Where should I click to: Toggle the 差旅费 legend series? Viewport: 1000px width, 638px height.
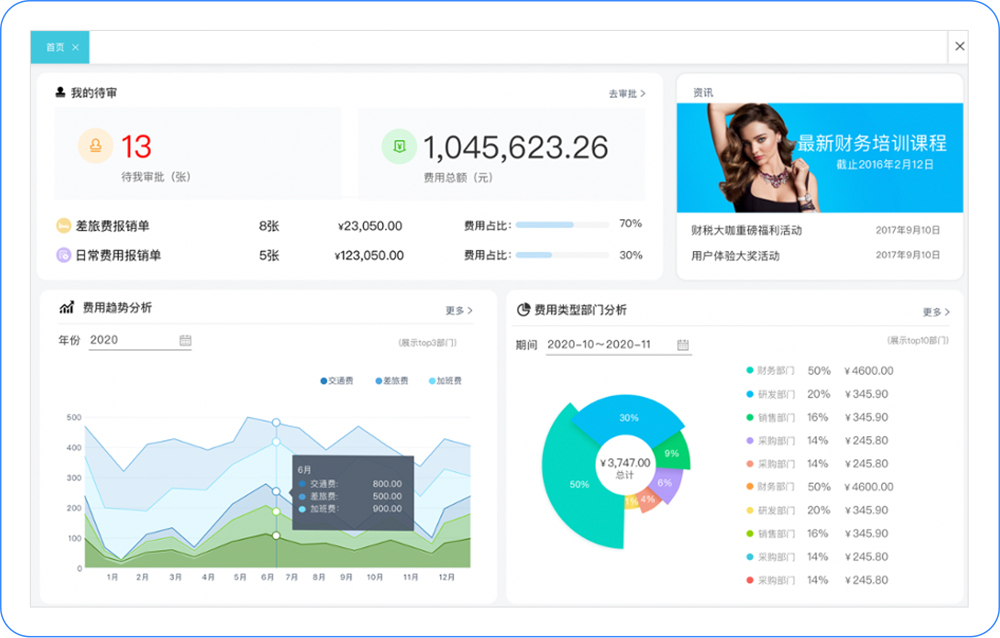(392, 381)
